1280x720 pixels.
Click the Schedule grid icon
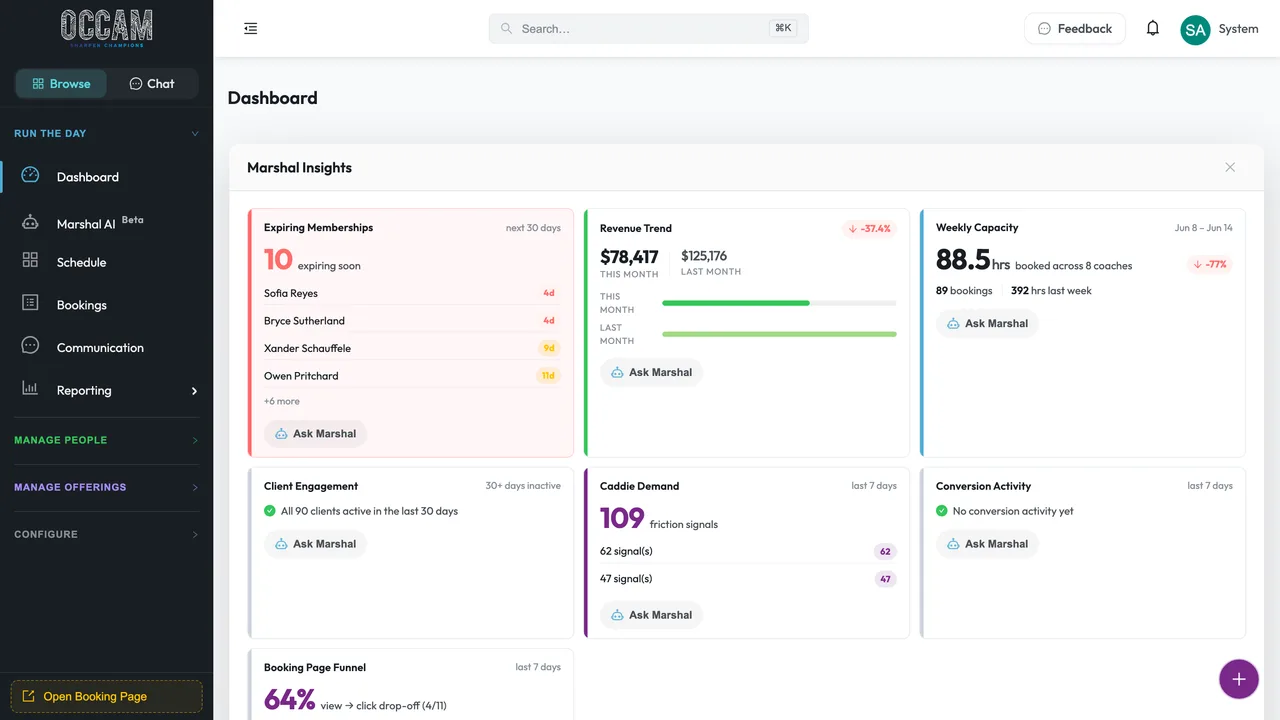pos(30,260)
